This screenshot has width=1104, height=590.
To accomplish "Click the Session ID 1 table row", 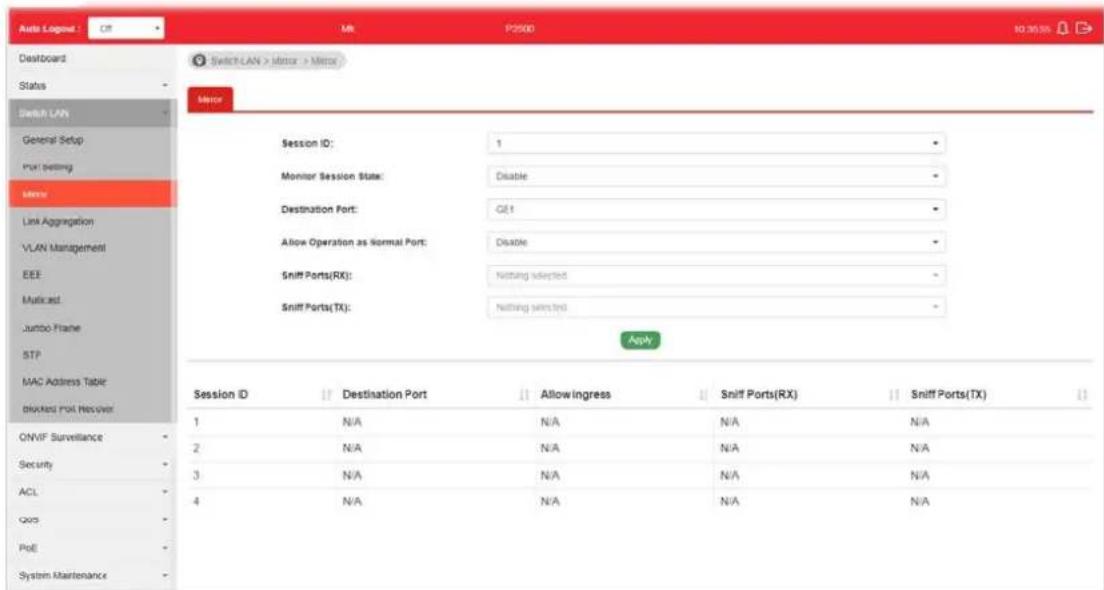I will click(640, 422).
